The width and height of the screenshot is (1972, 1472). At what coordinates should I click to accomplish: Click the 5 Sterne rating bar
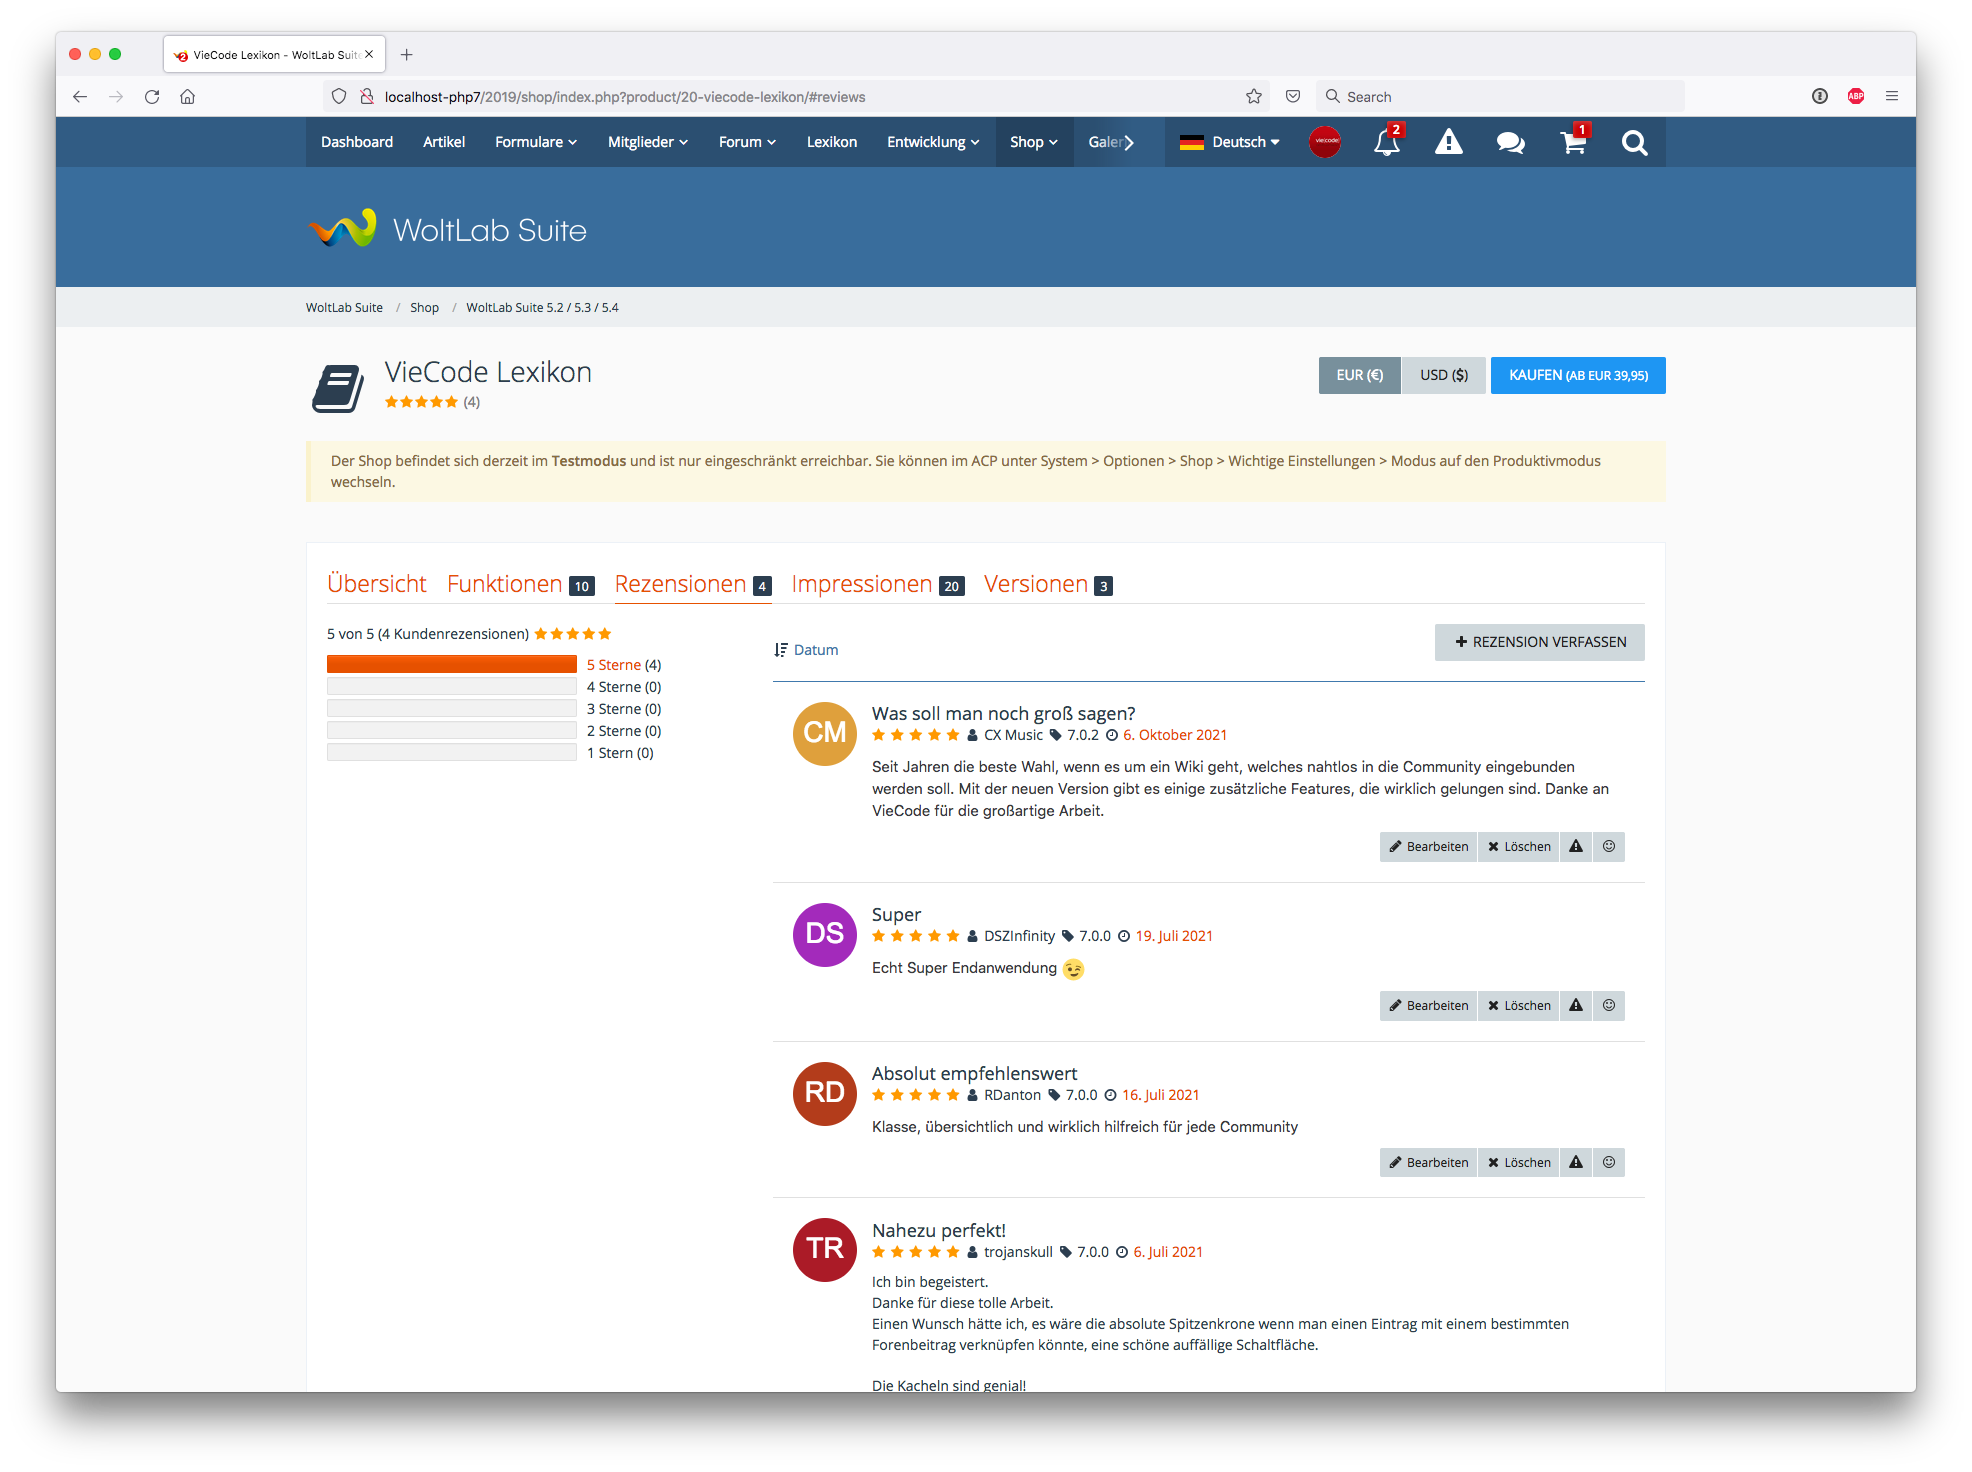[x=452, y=665]
